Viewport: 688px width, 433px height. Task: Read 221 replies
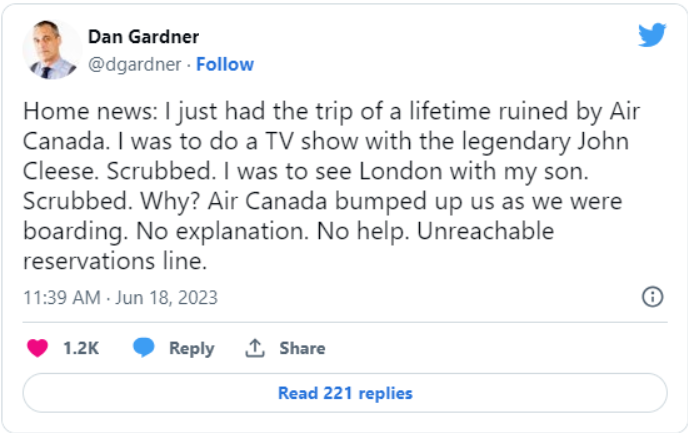(x=345, y=393)
